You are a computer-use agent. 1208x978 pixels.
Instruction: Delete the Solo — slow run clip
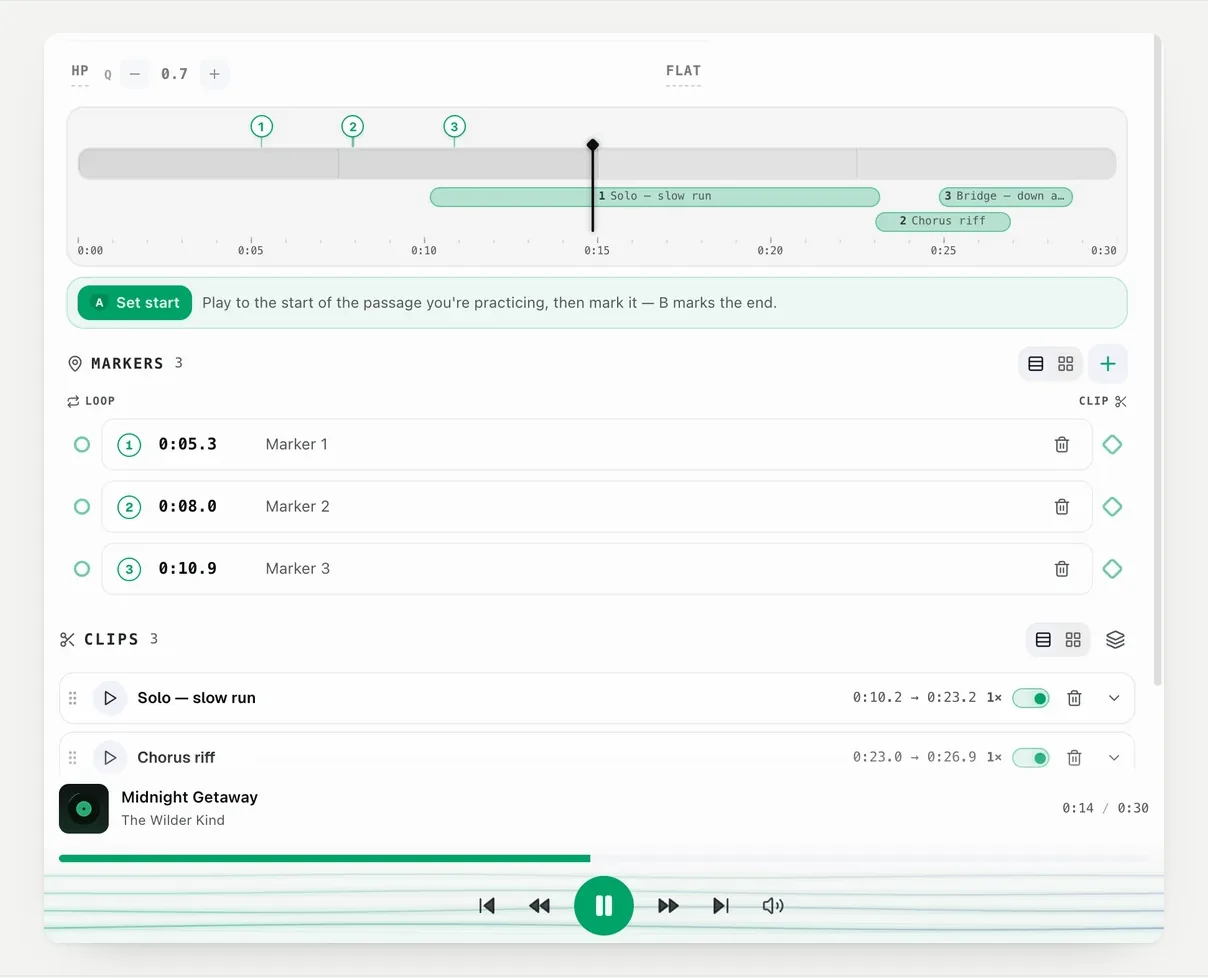coord(1074,698)
